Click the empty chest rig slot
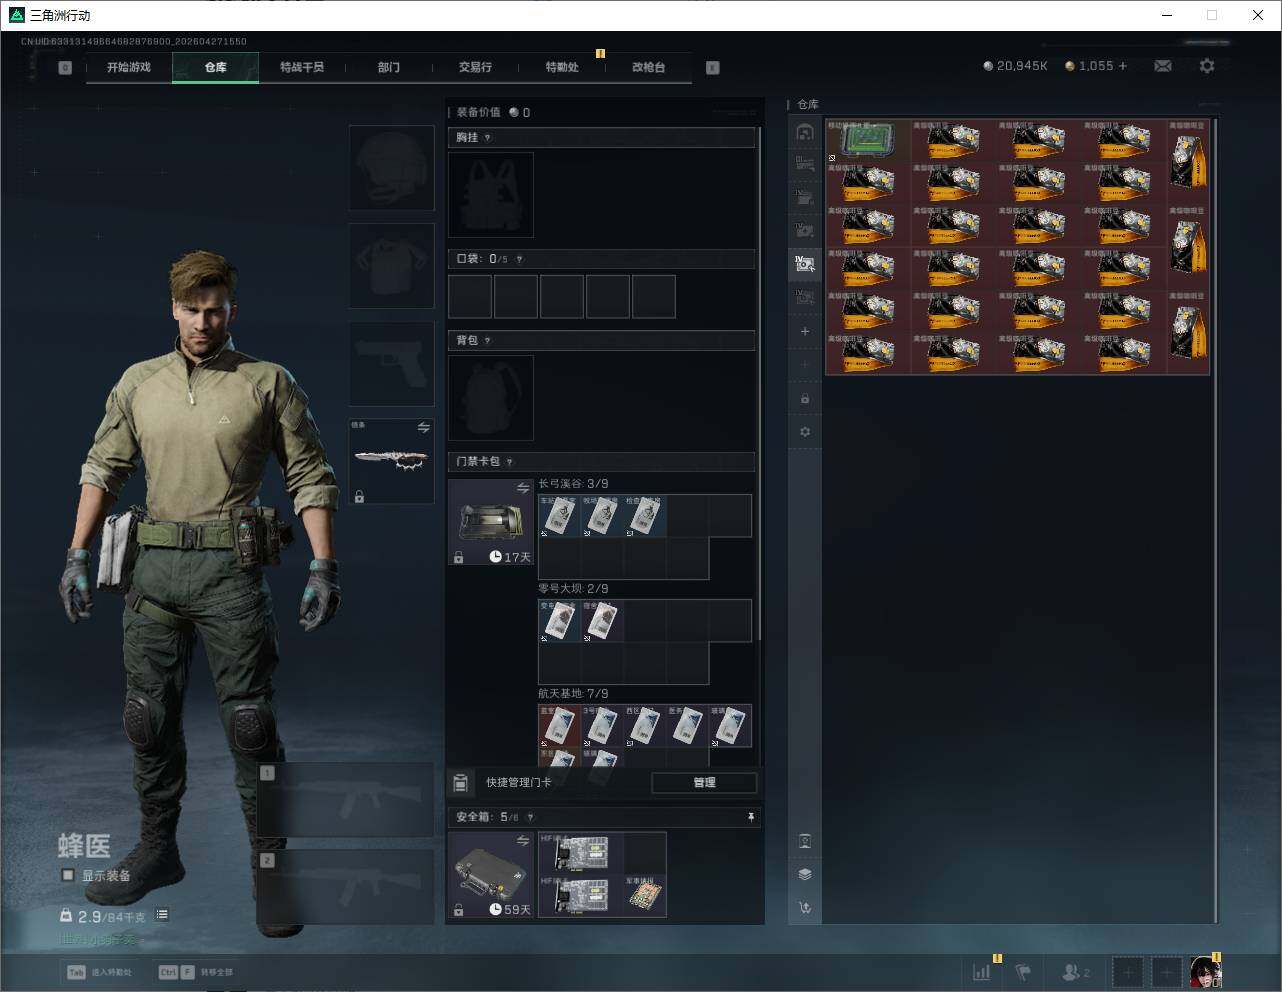1282x992 pixels. point(491,195)
